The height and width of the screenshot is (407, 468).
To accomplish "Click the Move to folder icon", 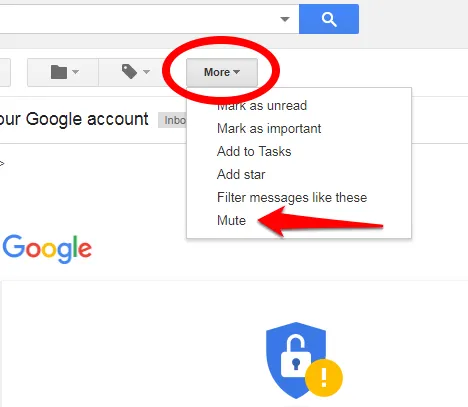I will 59,72.
